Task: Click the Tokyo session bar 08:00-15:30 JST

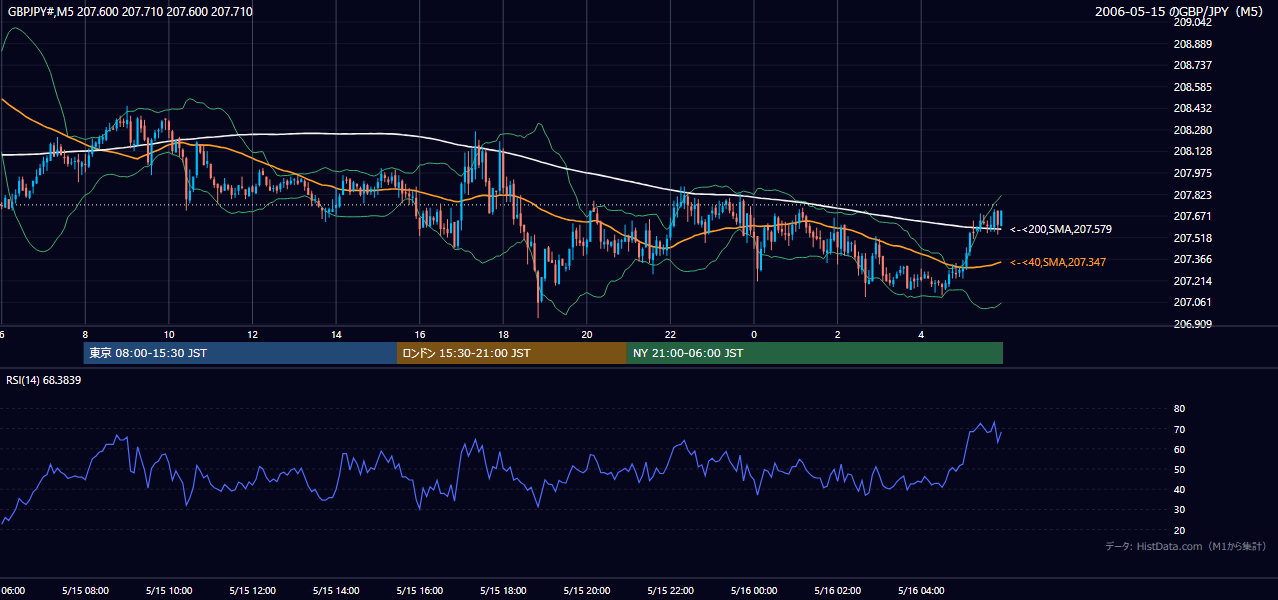Action: tap(240, 353)
